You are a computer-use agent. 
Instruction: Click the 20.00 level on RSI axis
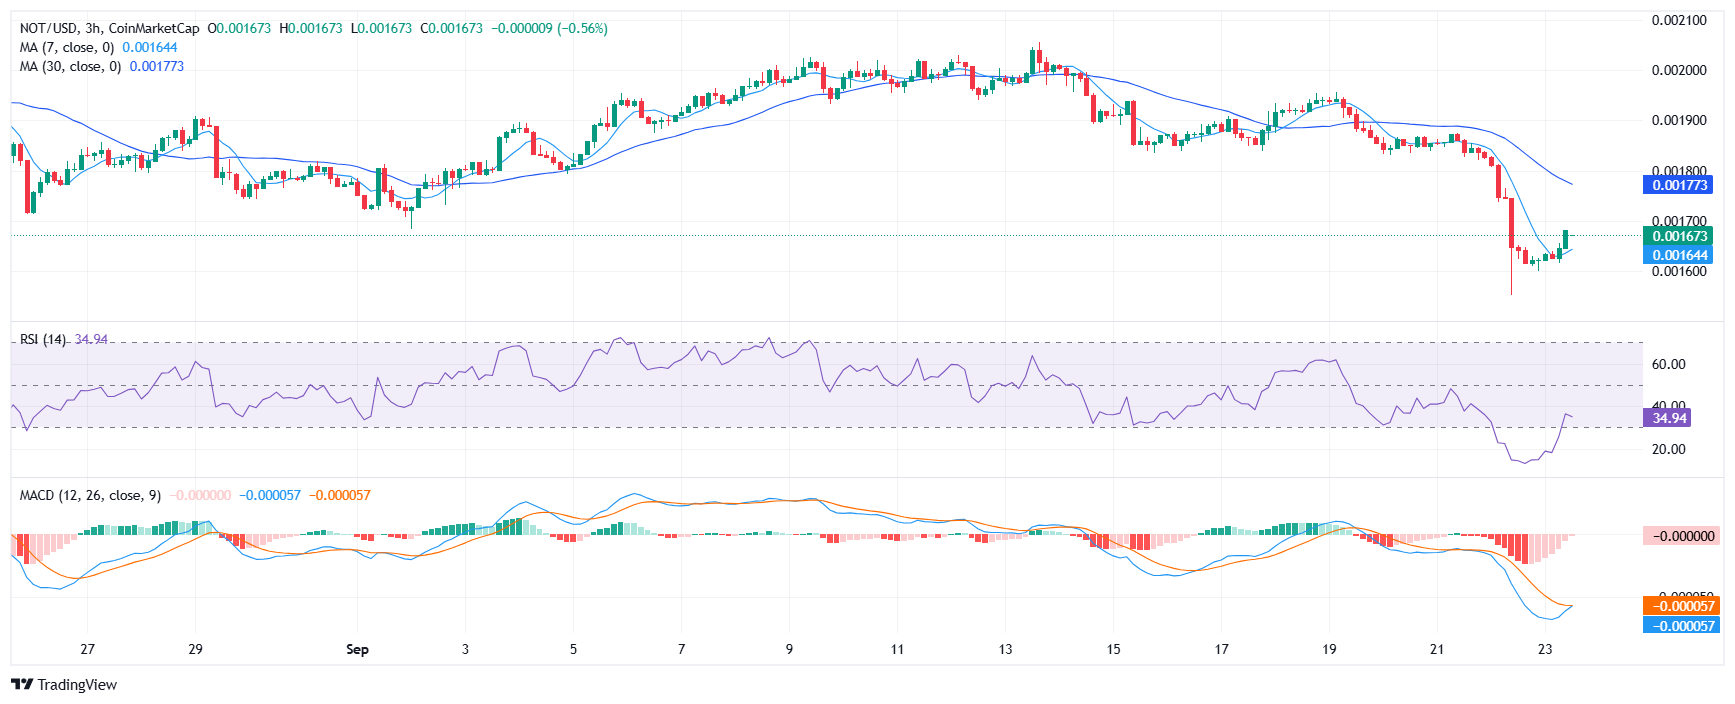[x=1668, y=449]
